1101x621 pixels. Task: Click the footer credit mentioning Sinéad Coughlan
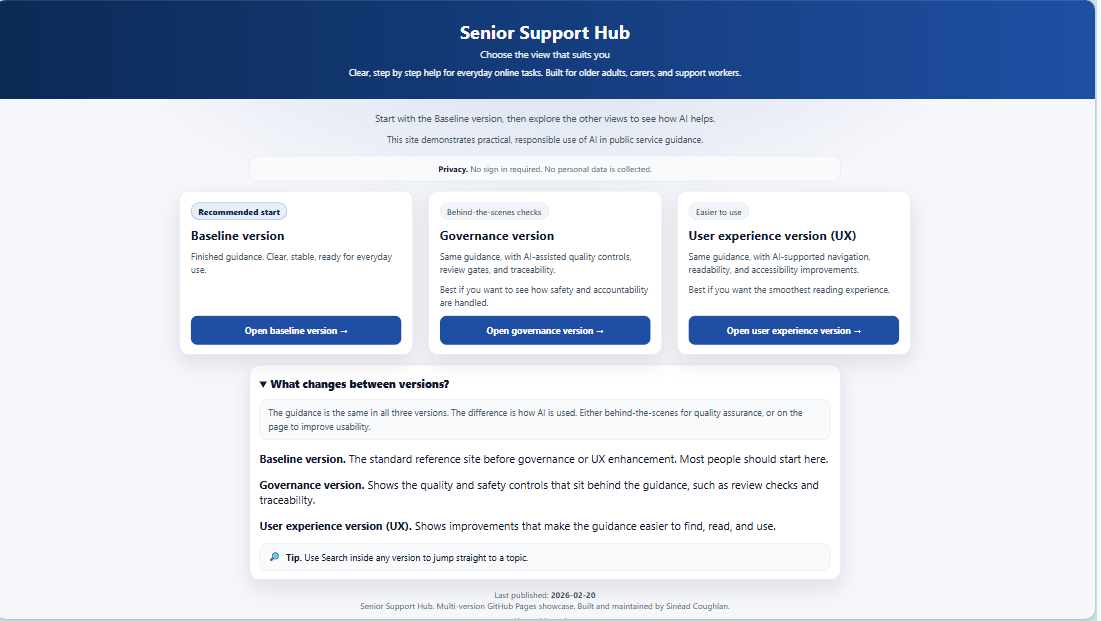click(x=545, y=605)
